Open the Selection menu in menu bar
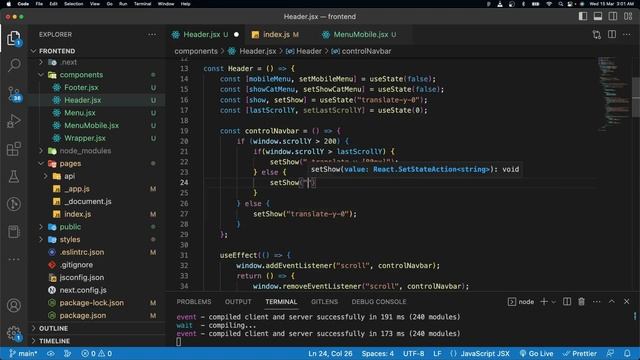 (x=73, y=4)
